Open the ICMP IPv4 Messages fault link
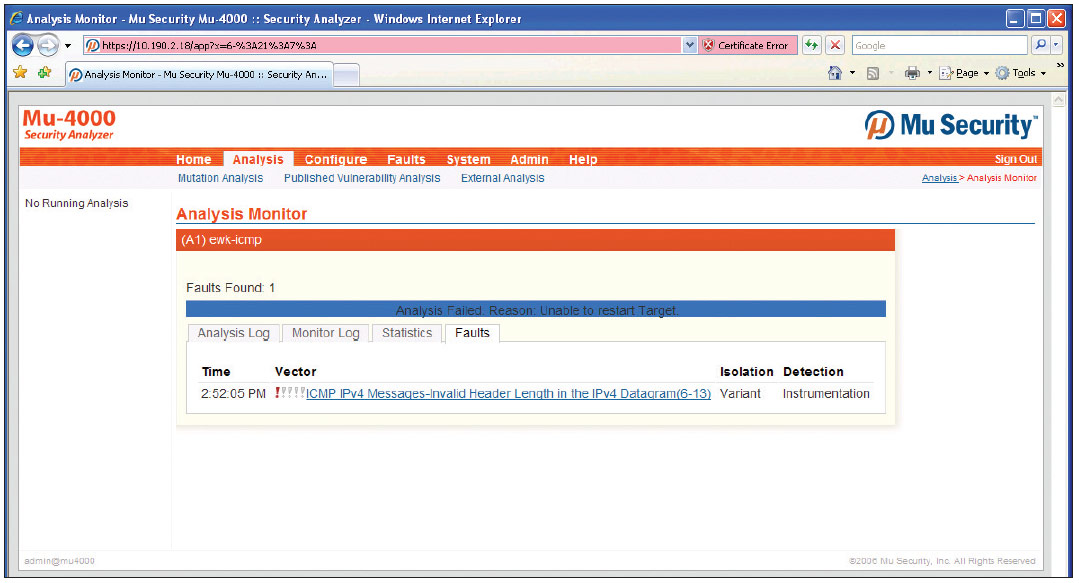Screen dimensions: 1079x583 pyautogui.click(x=508, y=394)
